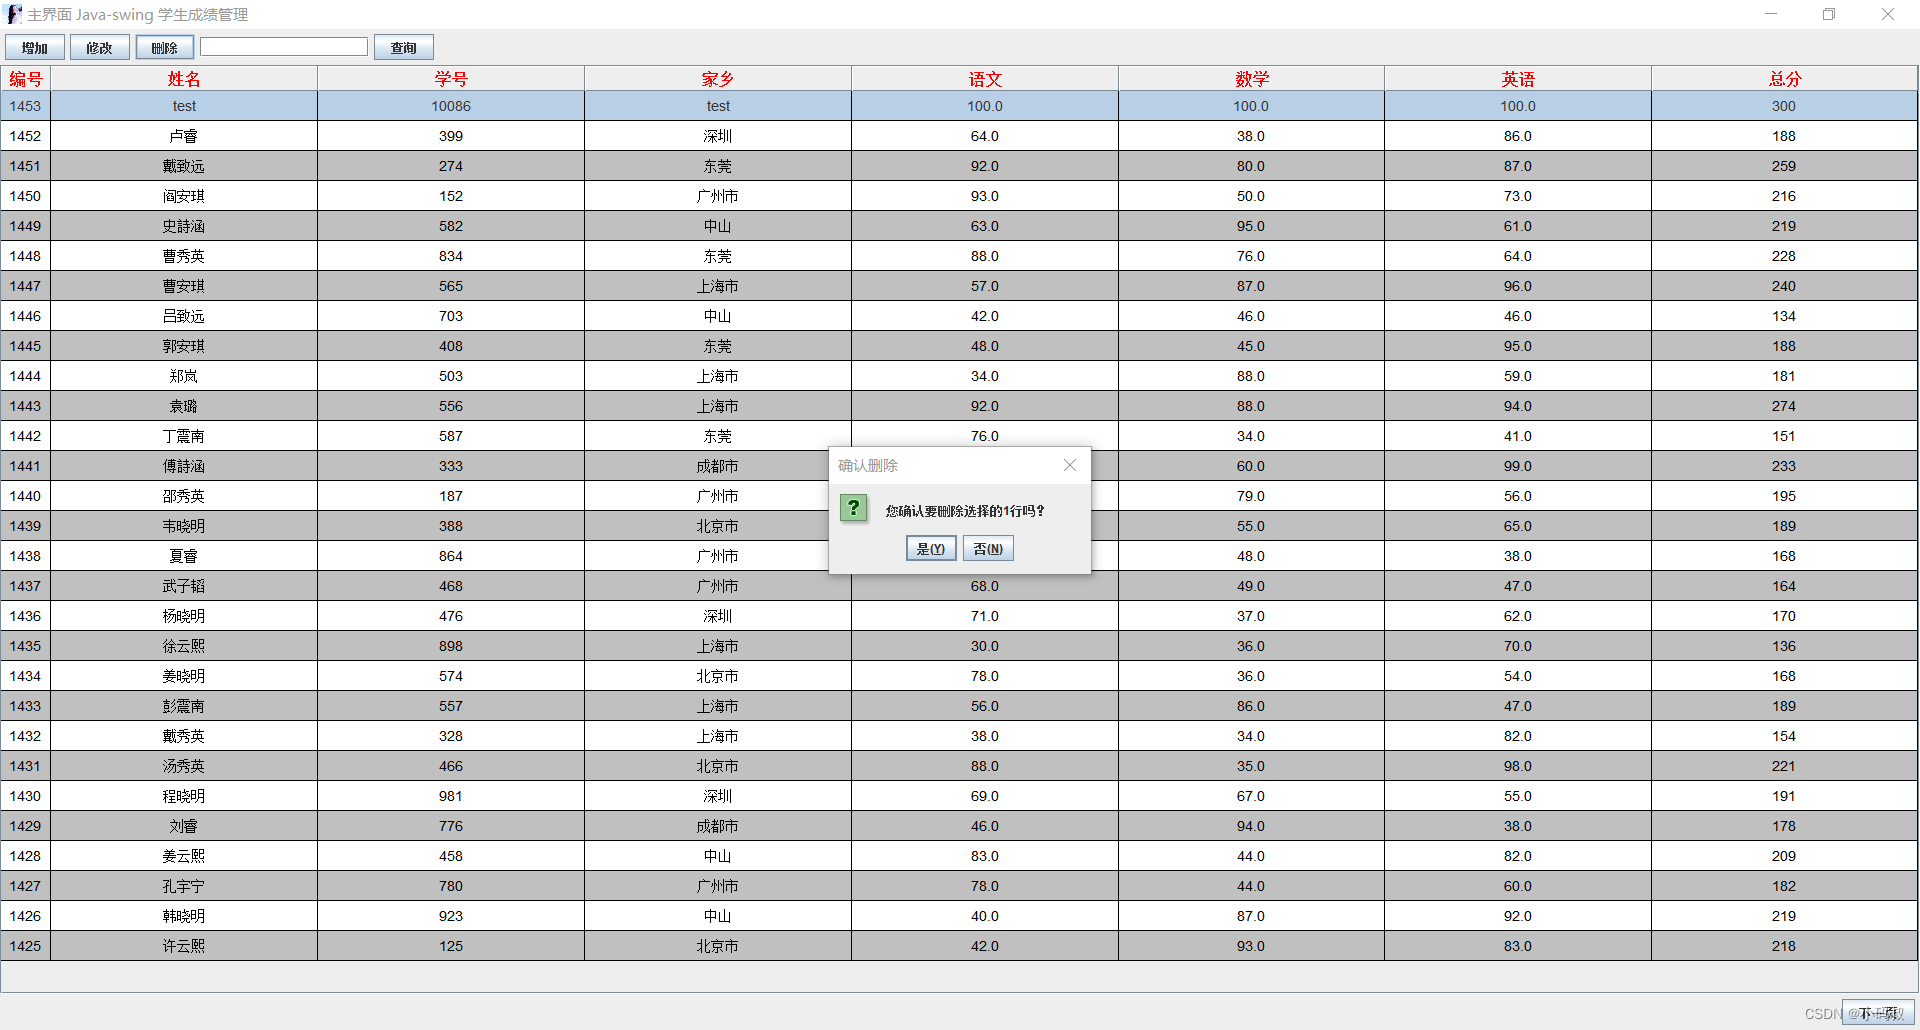Select student 史詩涵 name cell
The width and height of the screenshot is (1920, 1030).
184,226
